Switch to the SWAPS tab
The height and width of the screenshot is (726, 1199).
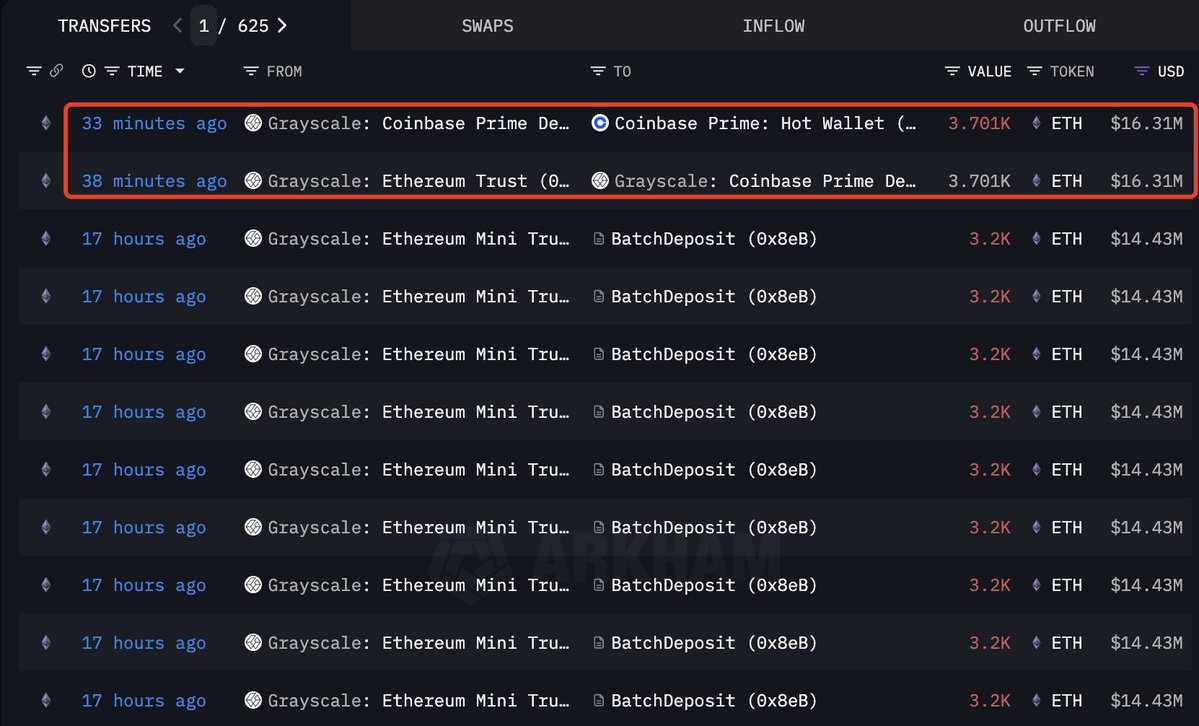point(487,26)
